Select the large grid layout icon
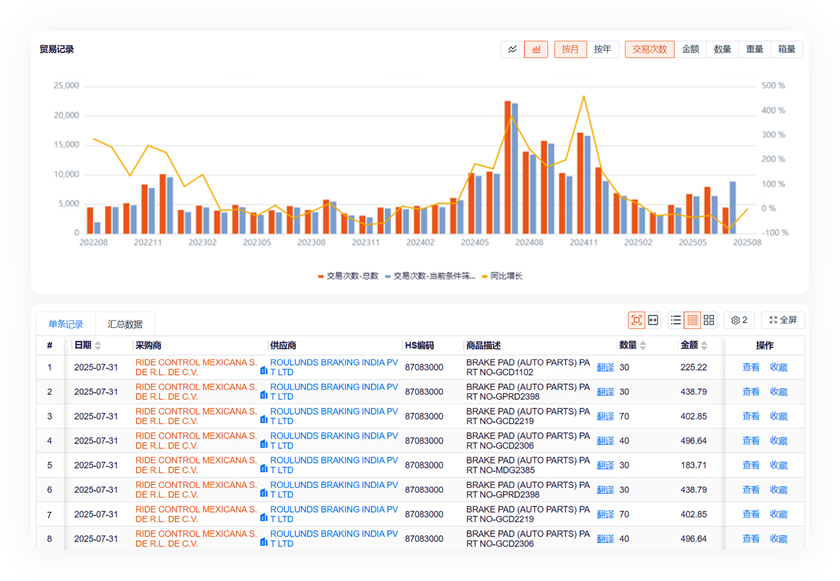Viewport: 840px width, 581px height. click(709, 320)
